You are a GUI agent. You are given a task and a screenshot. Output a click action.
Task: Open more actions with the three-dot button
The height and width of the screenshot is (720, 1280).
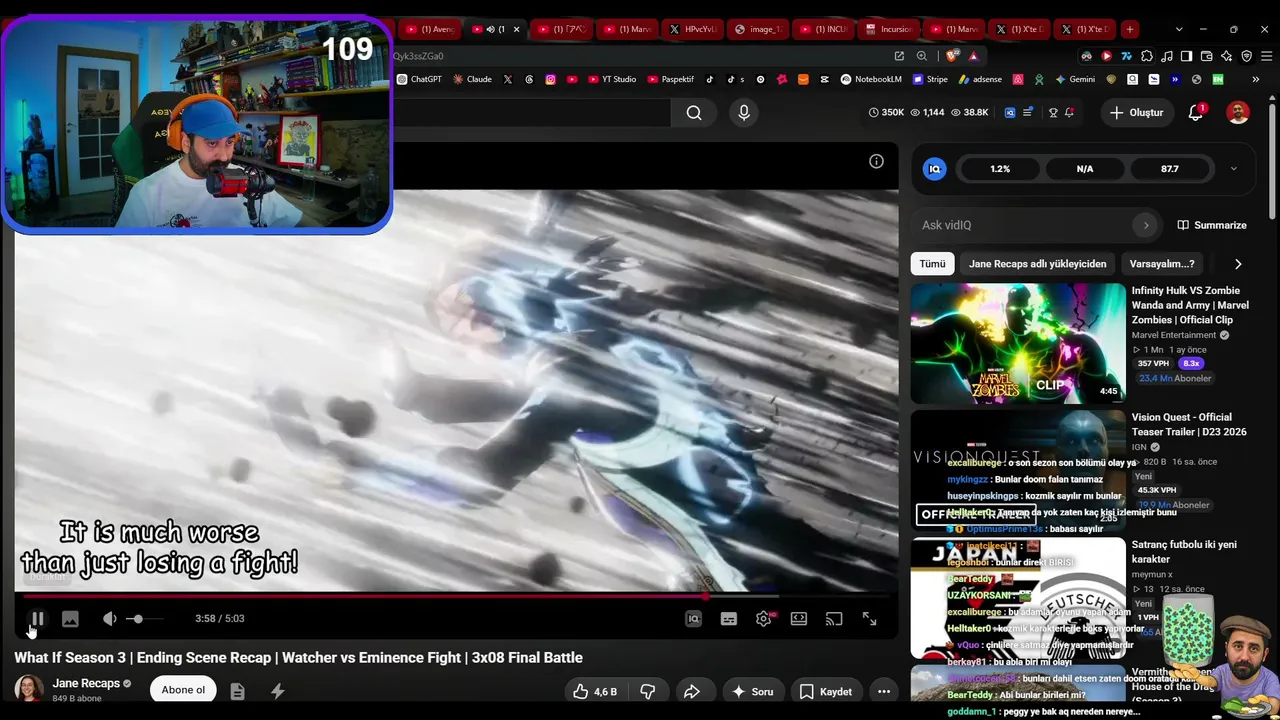pos(883,691)
